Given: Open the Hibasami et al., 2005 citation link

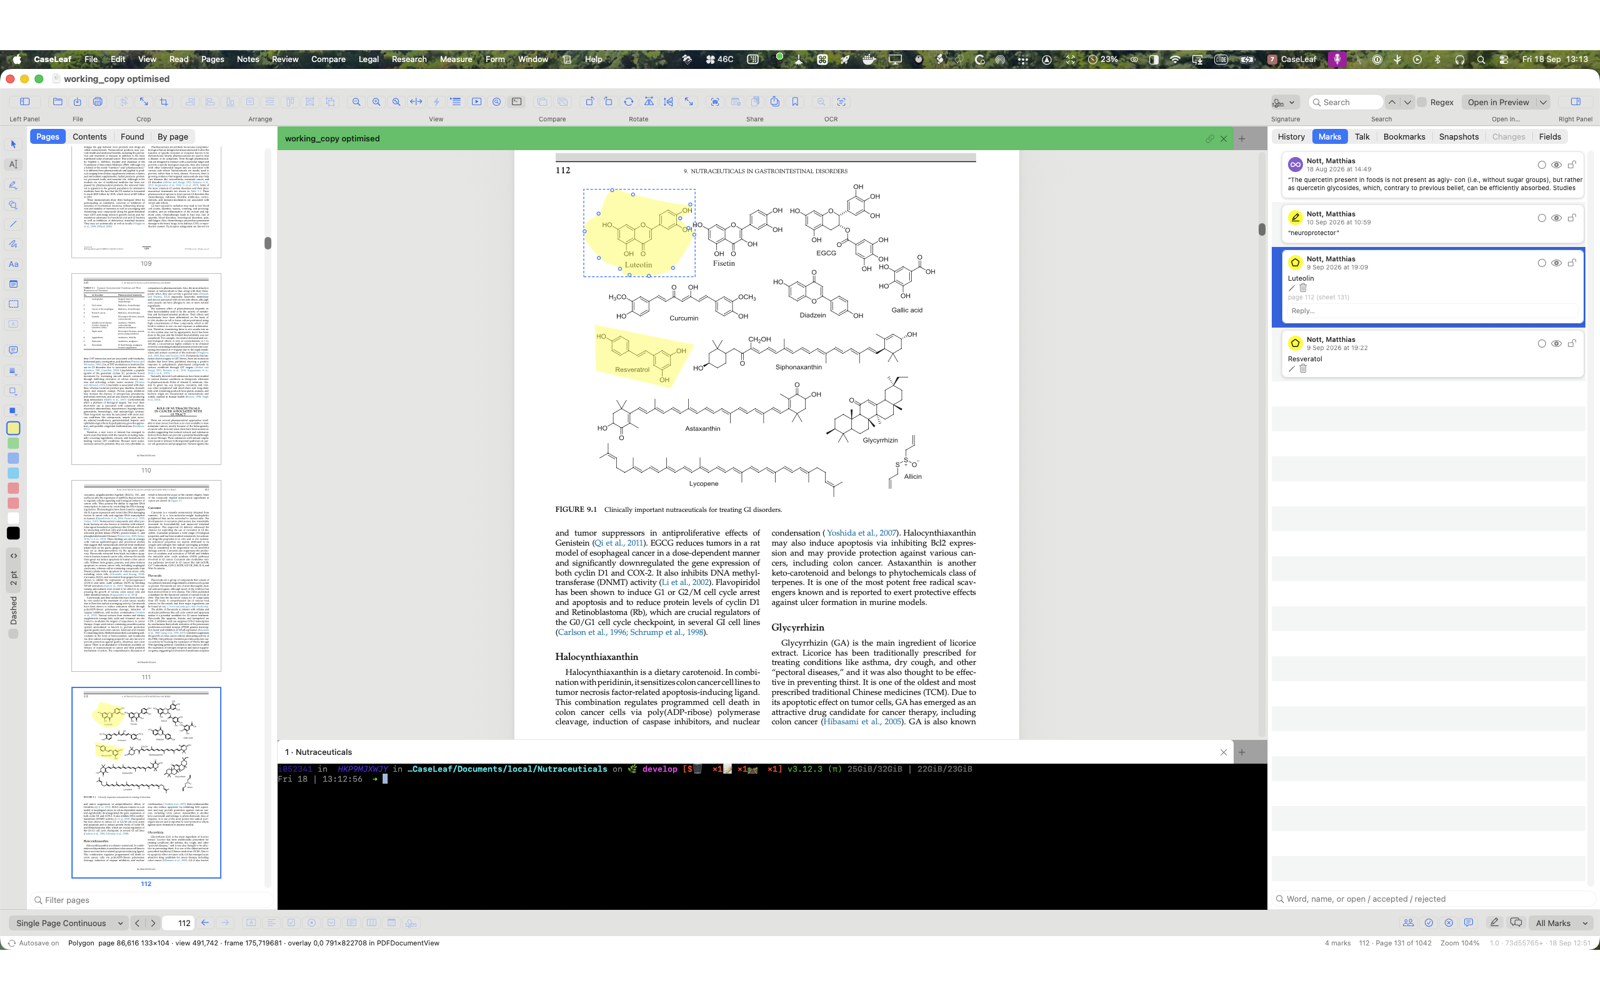Looking at the screenshot, I should coord(861,721).
